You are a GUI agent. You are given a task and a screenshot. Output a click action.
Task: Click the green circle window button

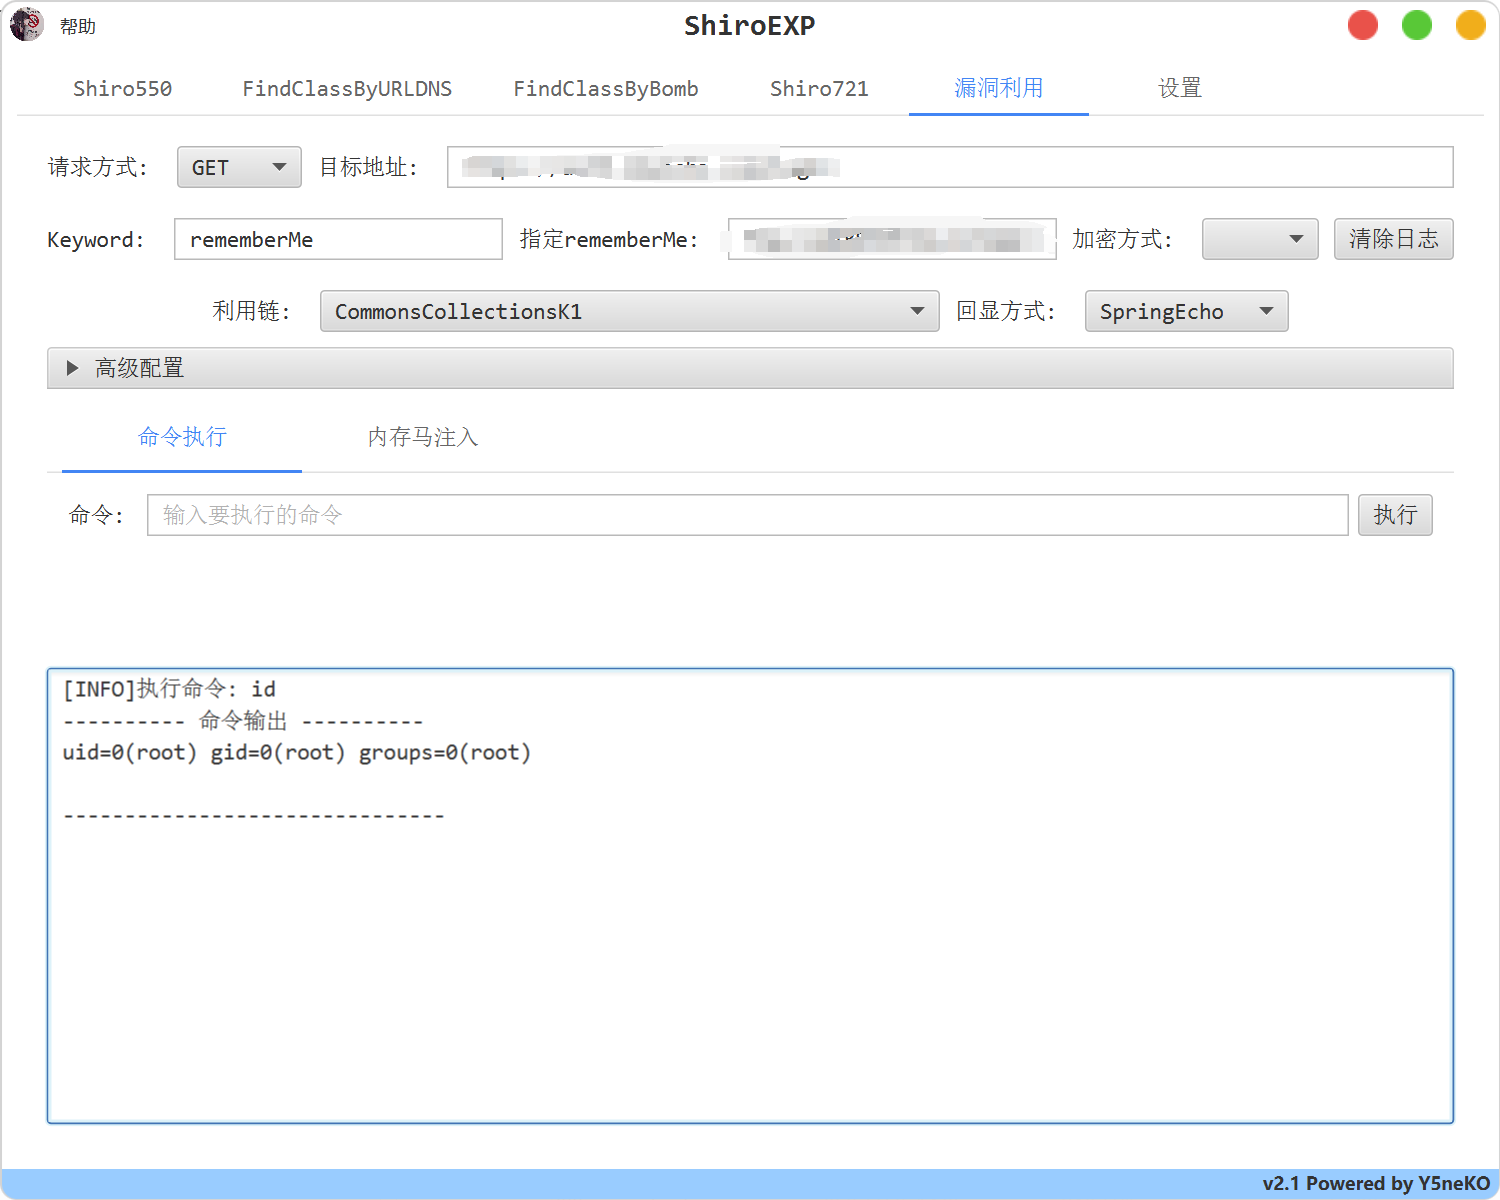click(1416, 25)
